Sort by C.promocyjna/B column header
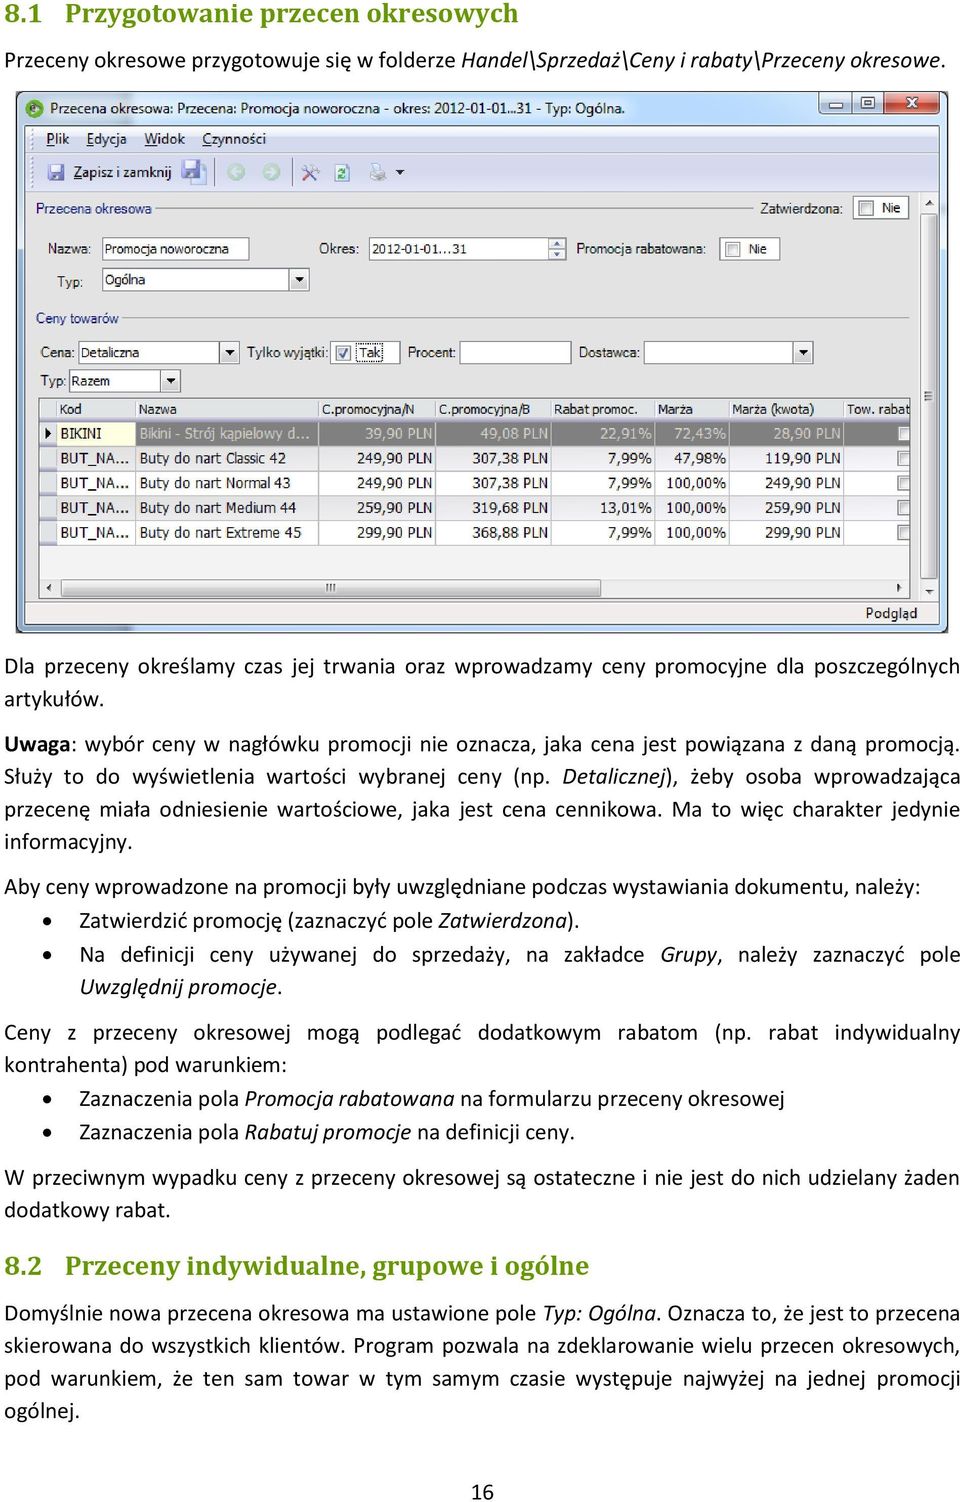Viewport: 960px width, 1502px height. (x=492, y=409)
